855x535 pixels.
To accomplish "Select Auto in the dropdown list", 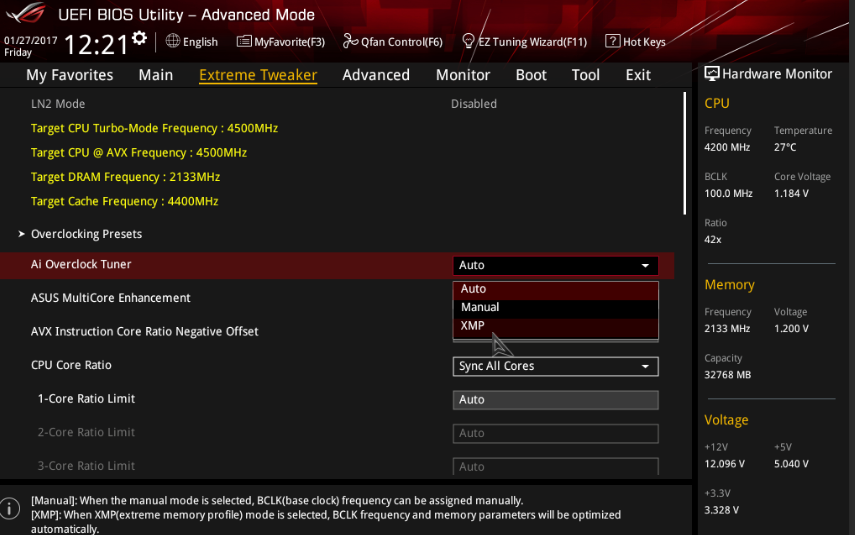I will [555, 289].
